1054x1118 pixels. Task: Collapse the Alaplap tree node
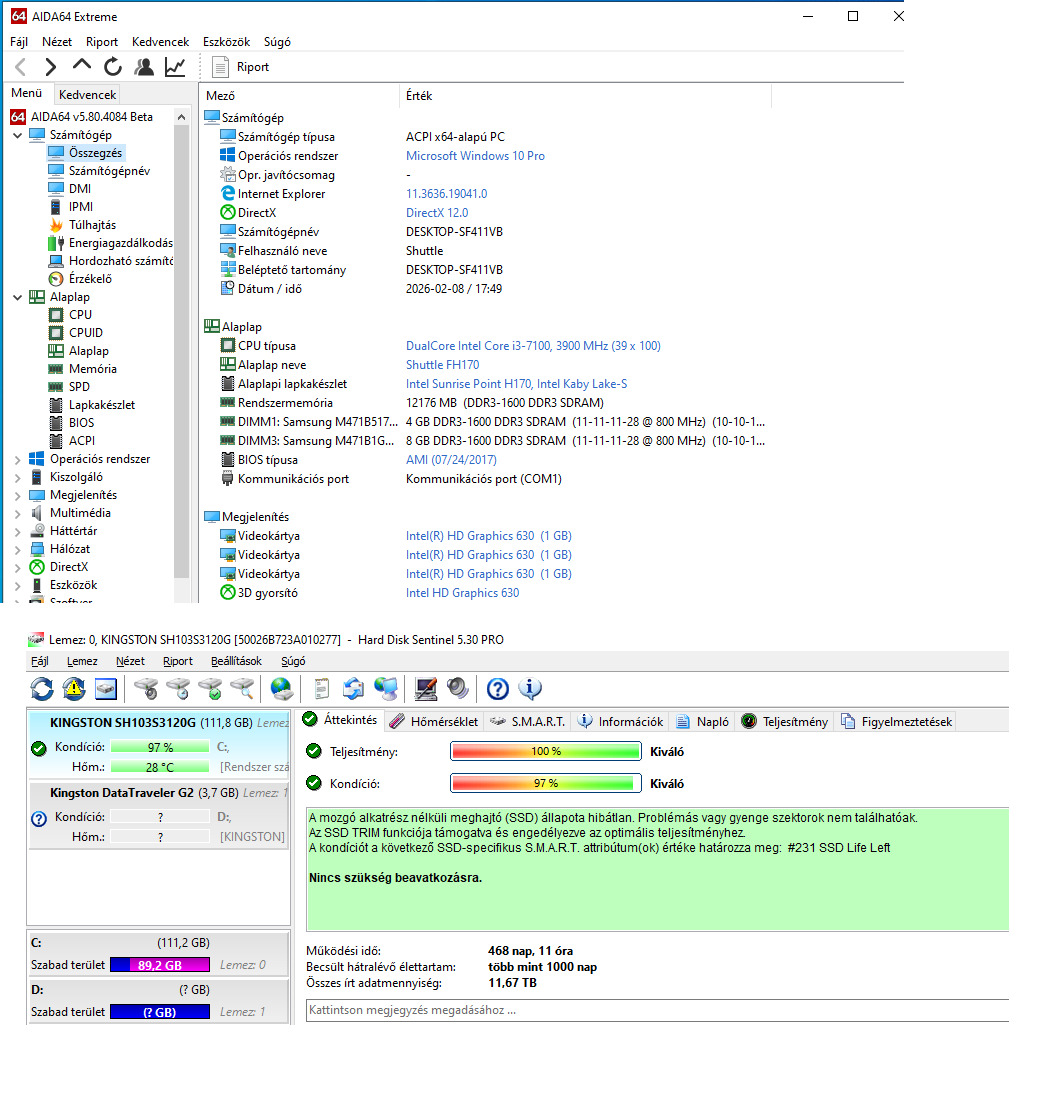18,297
